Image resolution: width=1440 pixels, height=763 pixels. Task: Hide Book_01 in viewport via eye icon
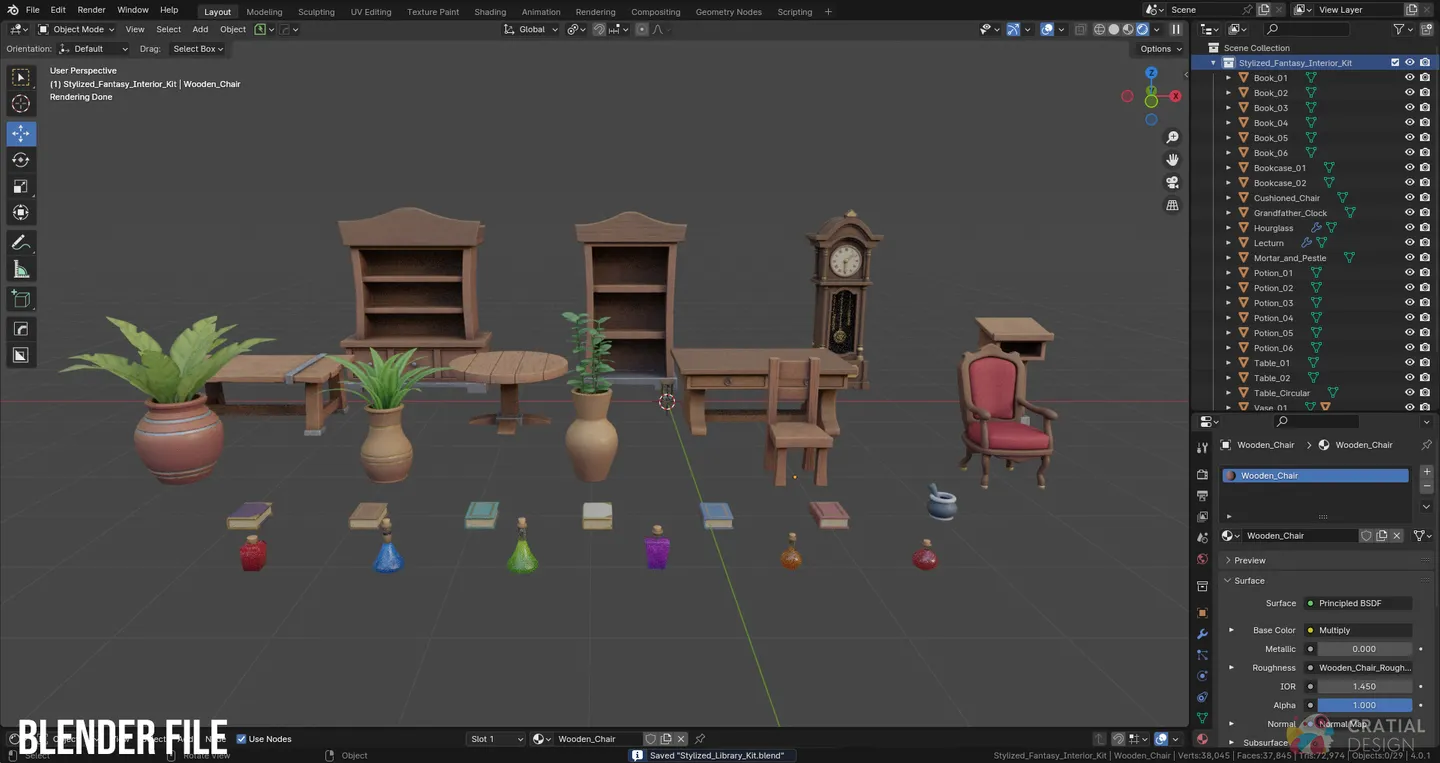(1410, 78)
